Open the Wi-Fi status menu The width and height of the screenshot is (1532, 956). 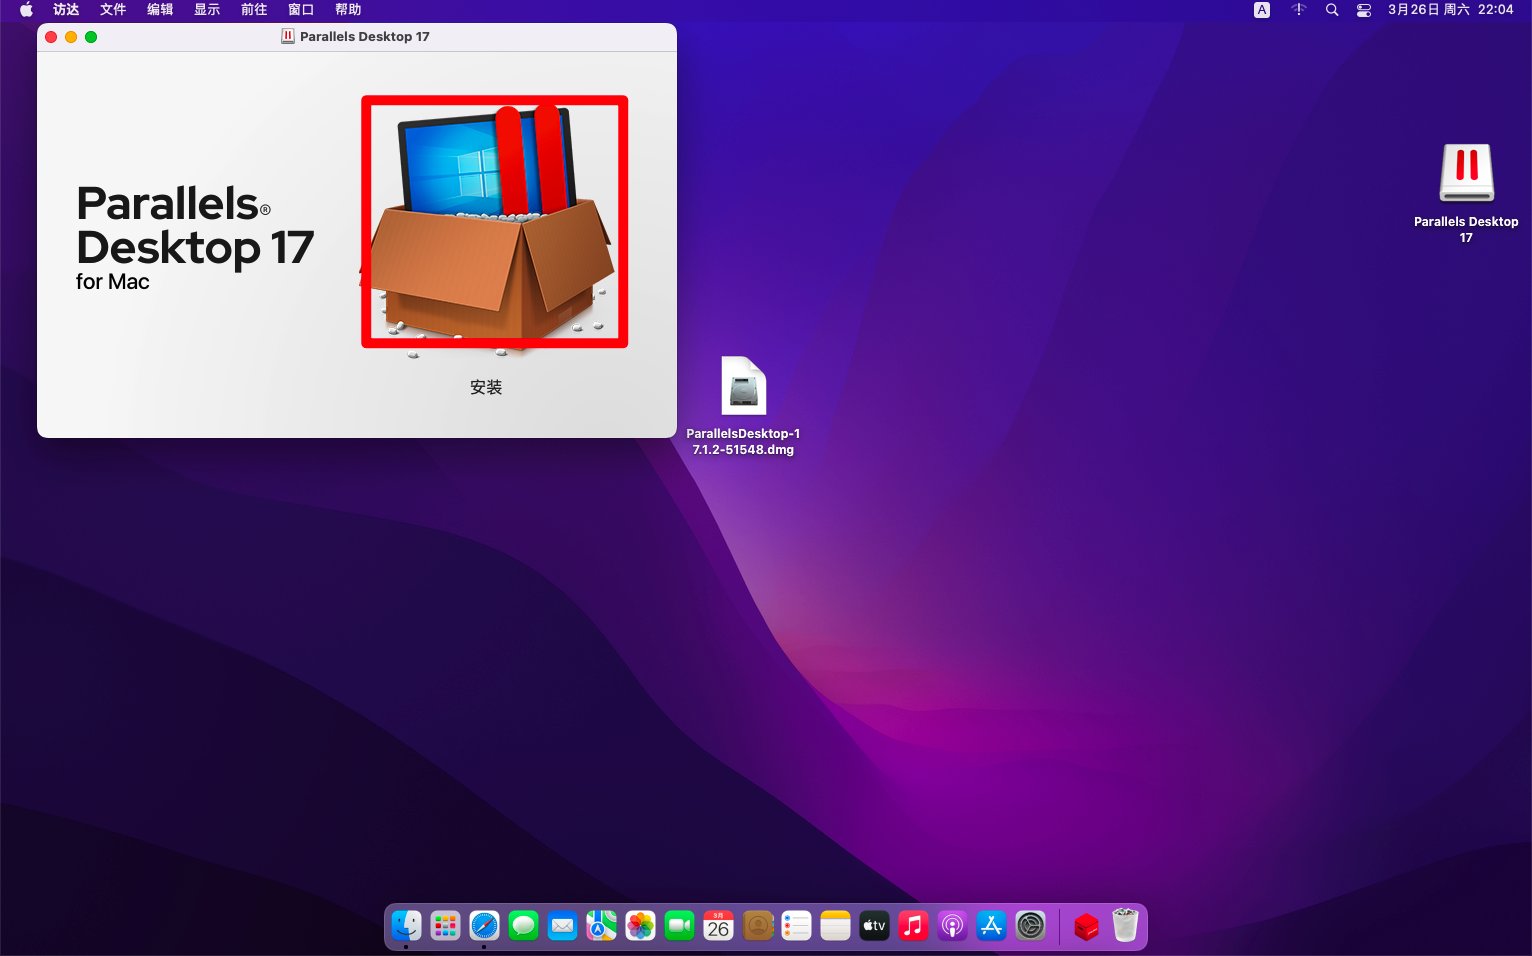click(1298, 10)
